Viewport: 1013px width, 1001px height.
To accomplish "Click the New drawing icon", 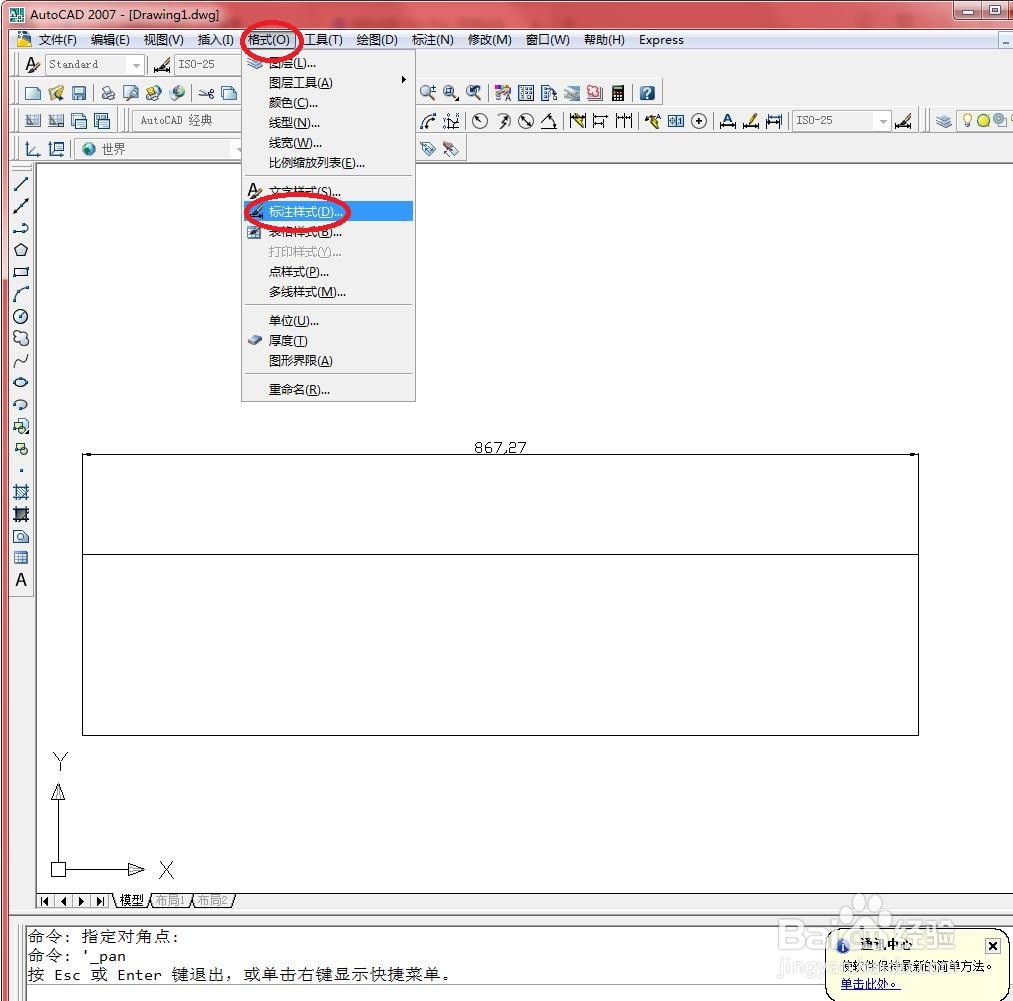I will [x=33, y=93].
